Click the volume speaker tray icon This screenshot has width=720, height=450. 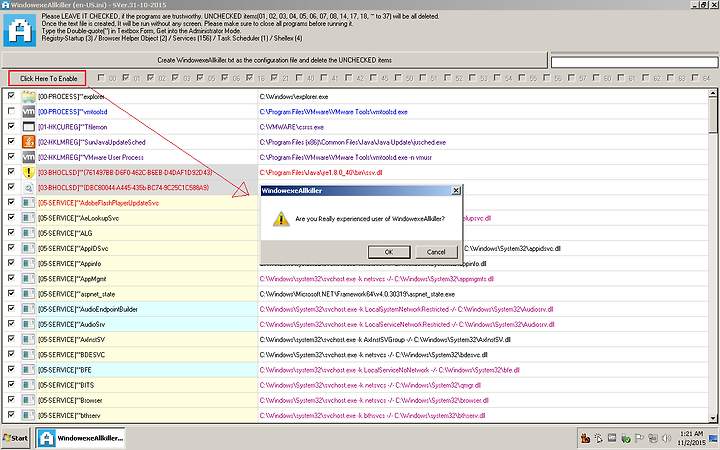pyautogui.click(x=667, y=438)
